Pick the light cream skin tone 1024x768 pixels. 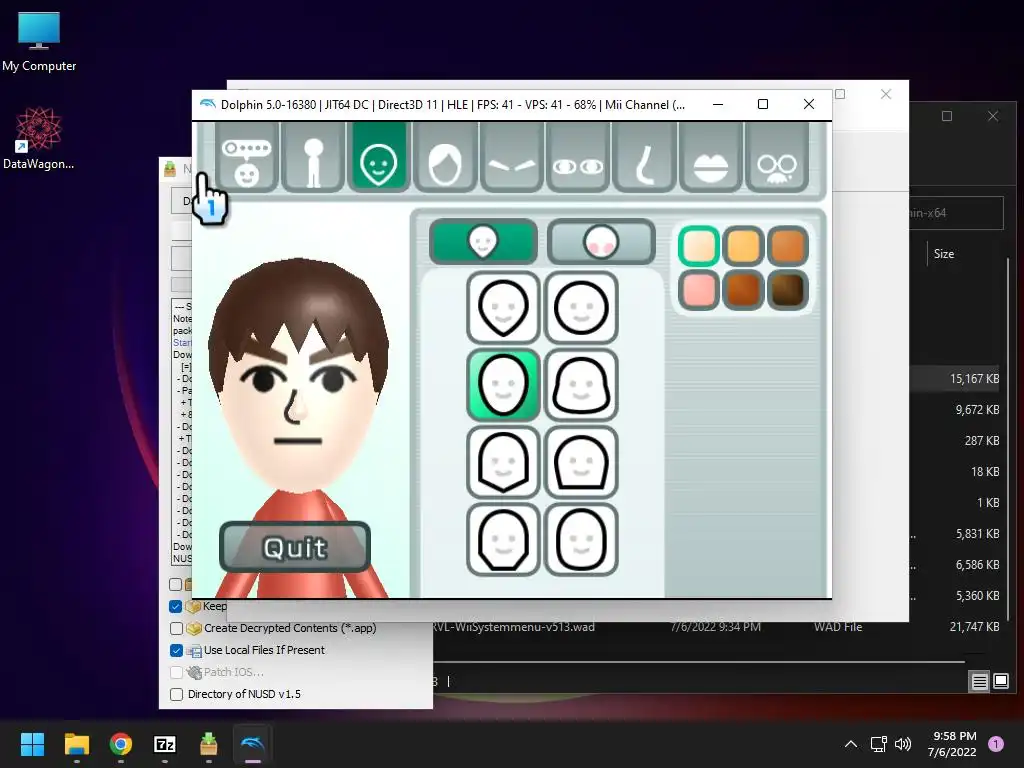pyautogui.click(x=699, y=246)
